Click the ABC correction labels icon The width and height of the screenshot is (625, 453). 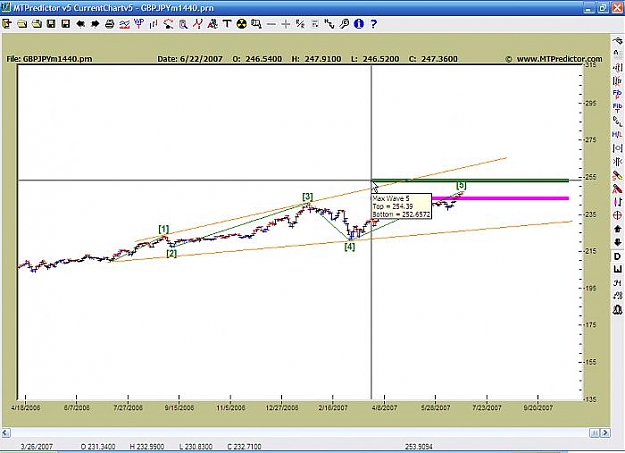click(x=212, y=24)
